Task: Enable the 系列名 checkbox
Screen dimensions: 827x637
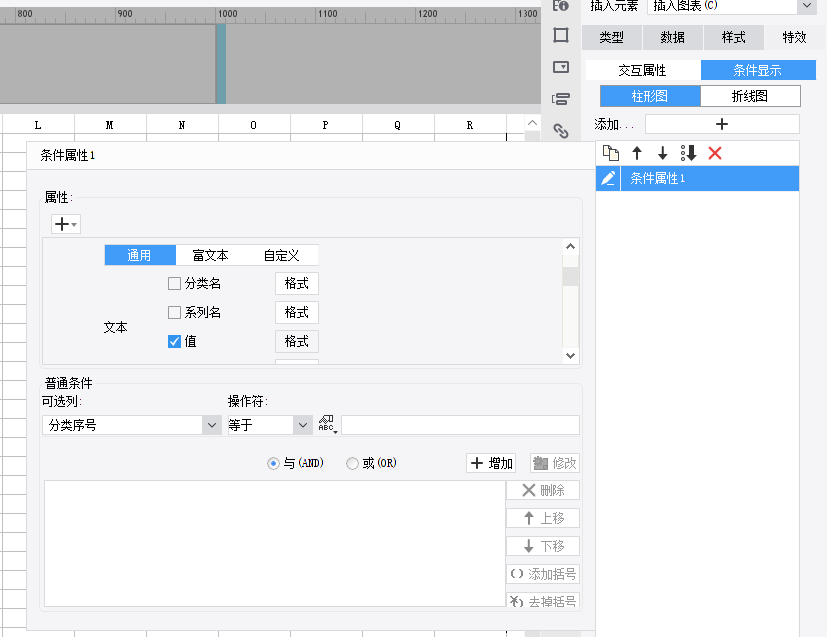Action: point(174,313)
